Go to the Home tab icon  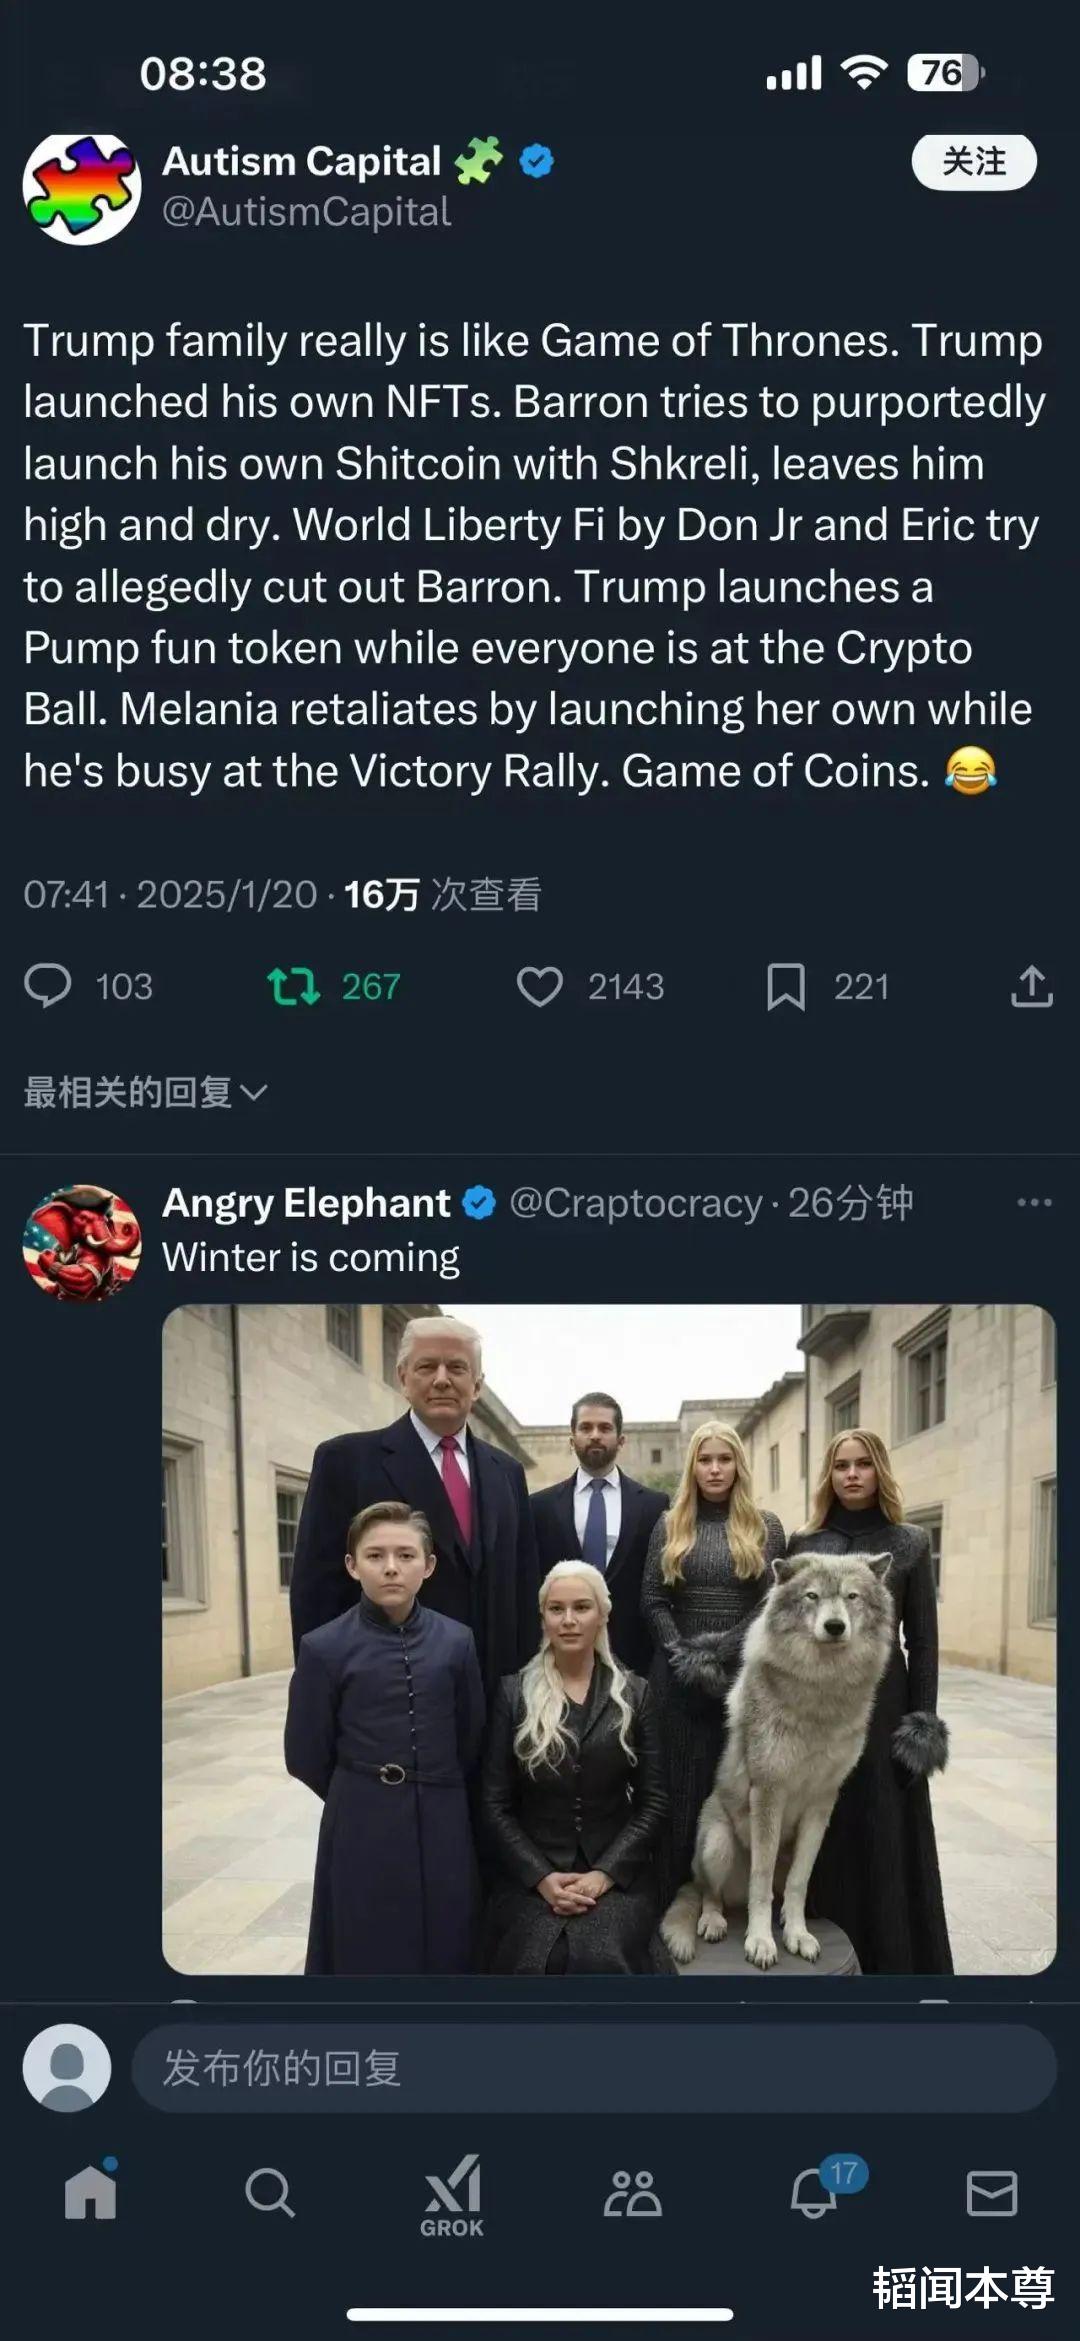(91, 2191)
